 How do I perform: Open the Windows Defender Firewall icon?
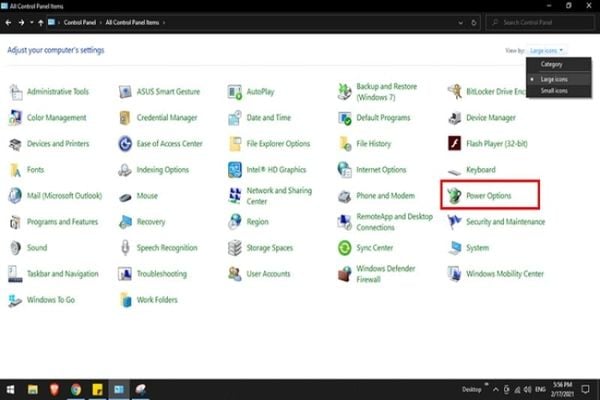point(344,274)
